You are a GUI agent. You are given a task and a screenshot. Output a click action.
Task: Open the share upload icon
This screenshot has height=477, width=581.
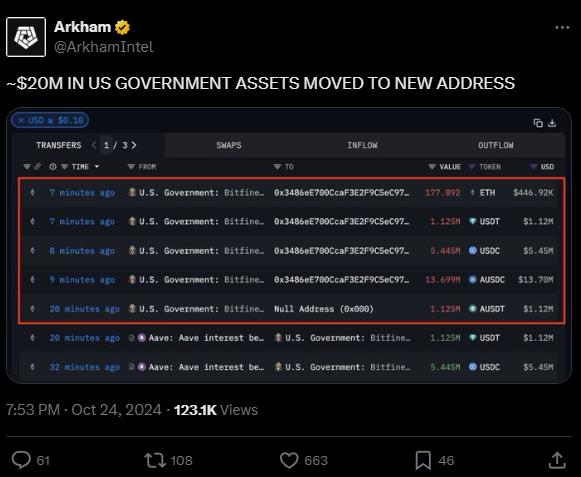coord(557,460)
